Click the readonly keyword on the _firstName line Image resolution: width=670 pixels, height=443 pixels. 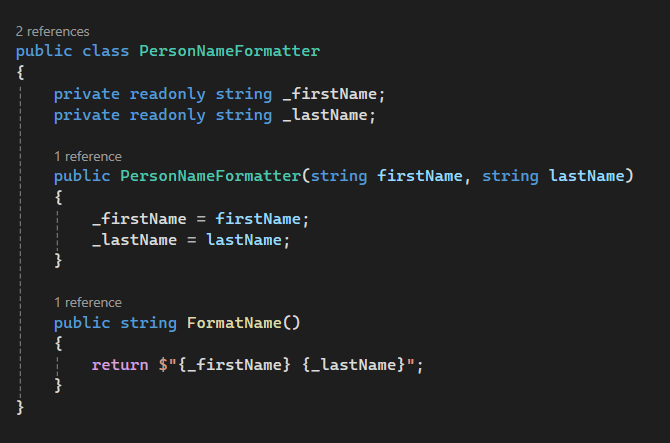pyautogui.click(x=167, y=94)
